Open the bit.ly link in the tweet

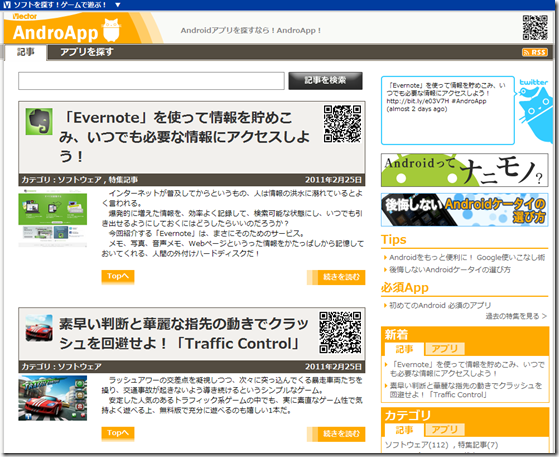418,101
